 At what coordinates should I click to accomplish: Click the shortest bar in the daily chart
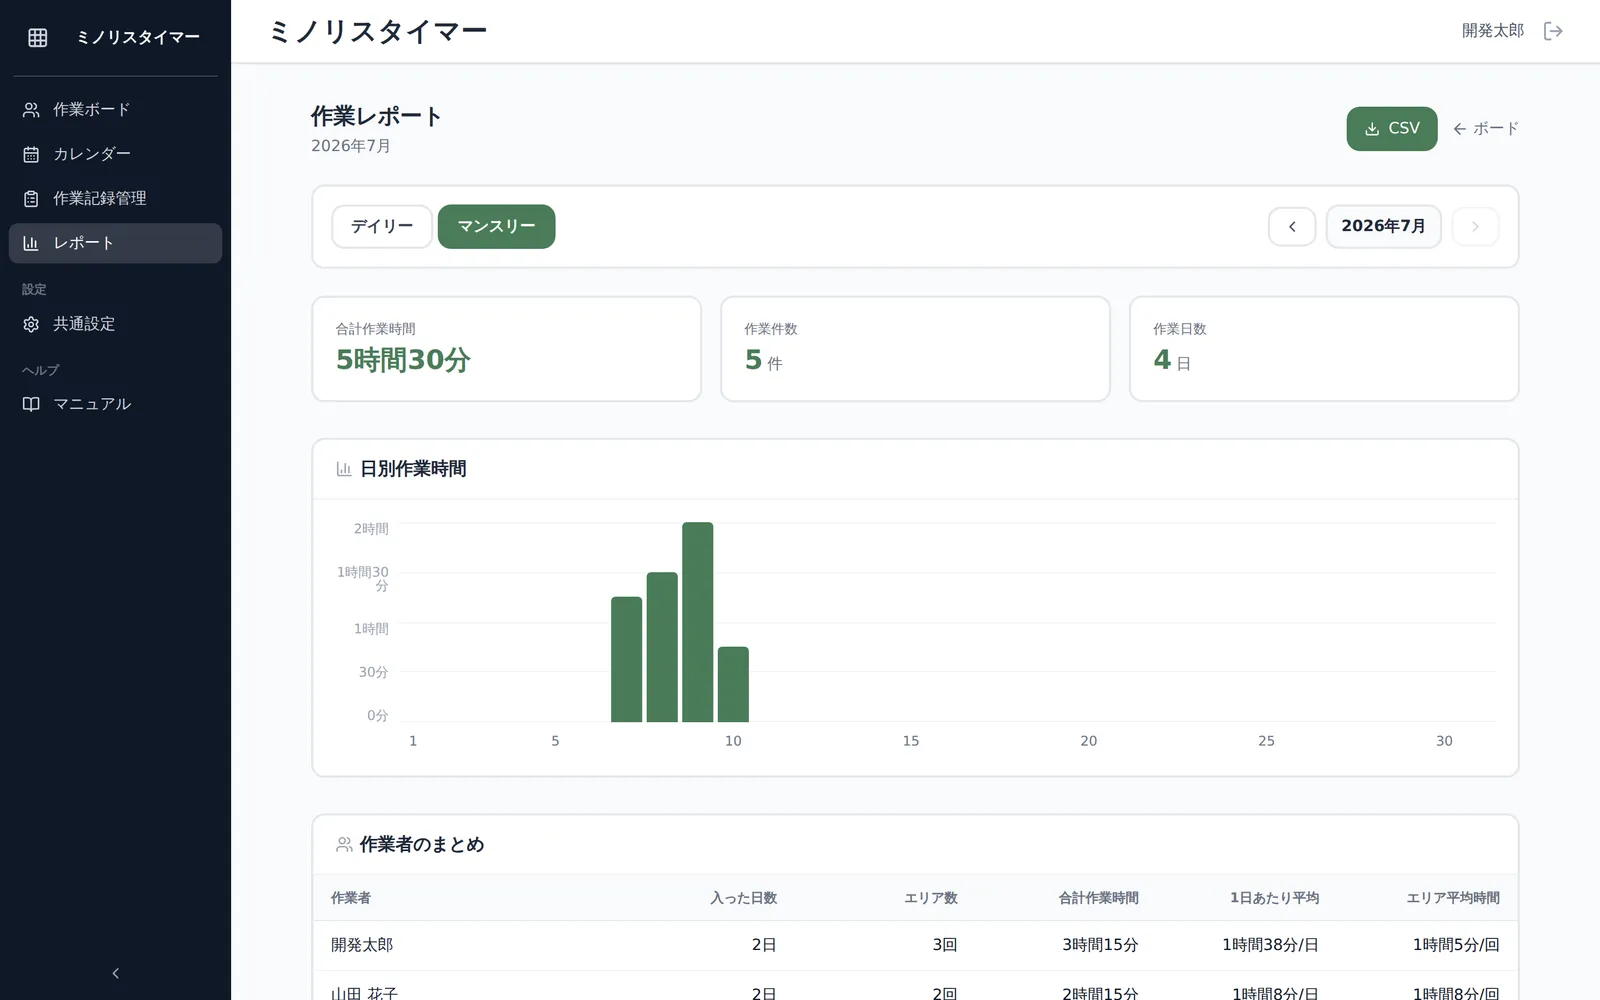733,684
